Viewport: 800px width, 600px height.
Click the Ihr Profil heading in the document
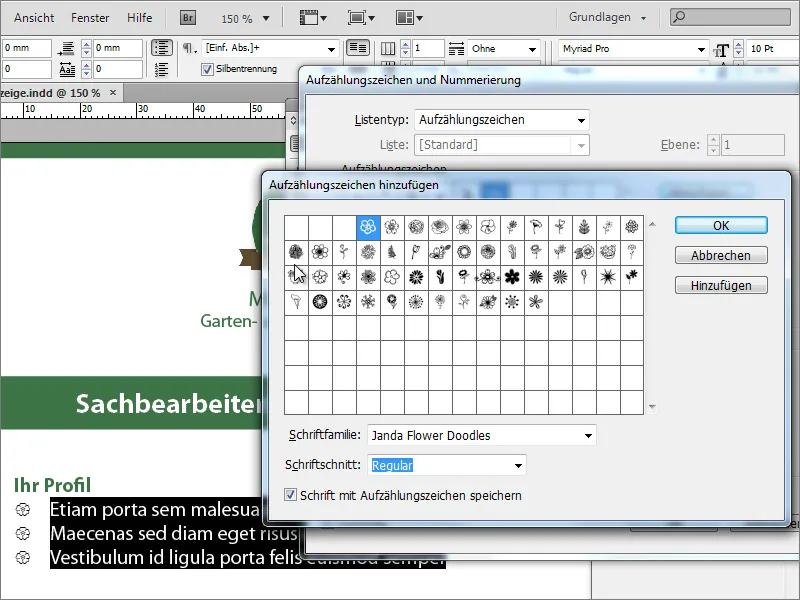pos(53,485)
